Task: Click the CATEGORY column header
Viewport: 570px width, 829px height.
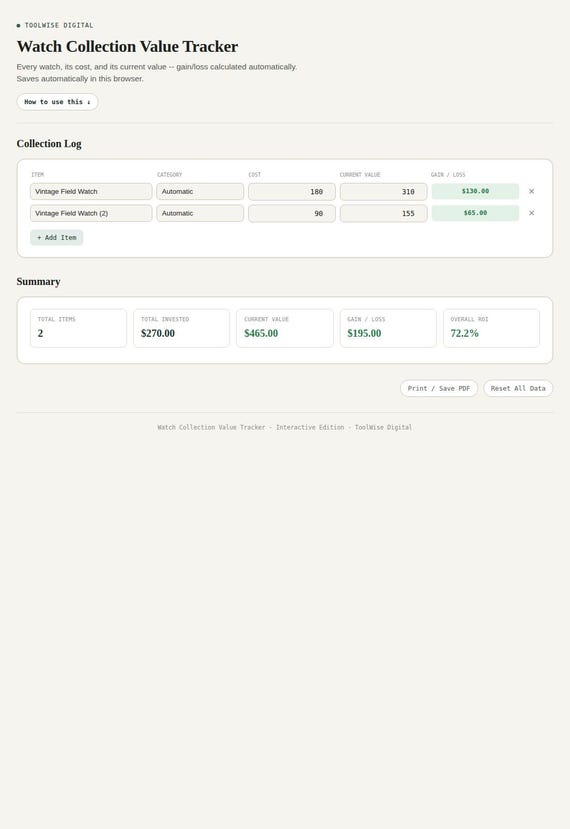Action: (169, 174)
